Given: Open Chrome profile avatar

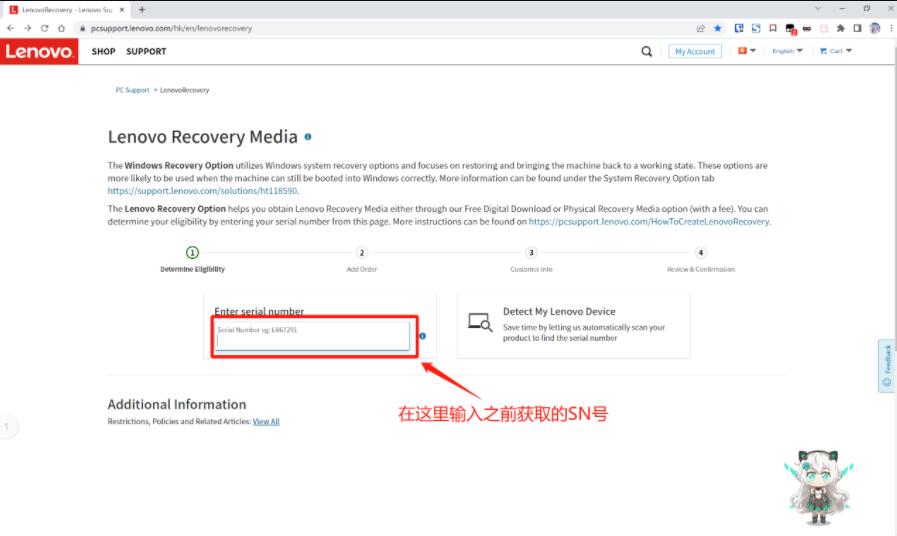Looking at the screenshot, I should pos(875,28).
